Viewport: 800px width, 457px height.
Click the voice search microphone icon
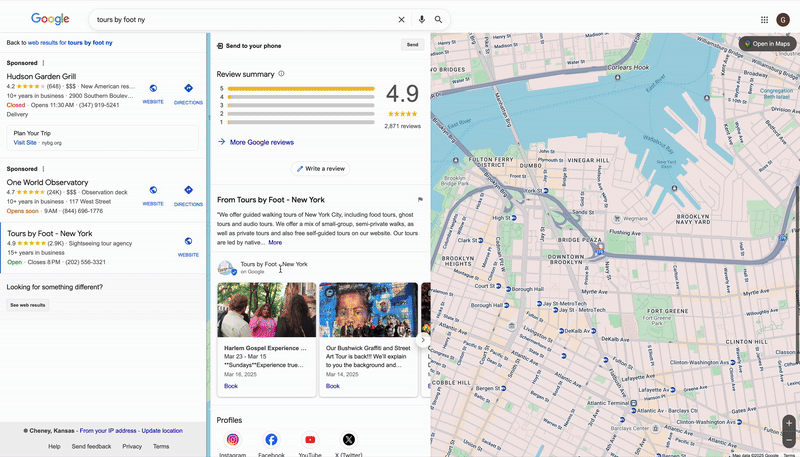[x=421, y=19]
